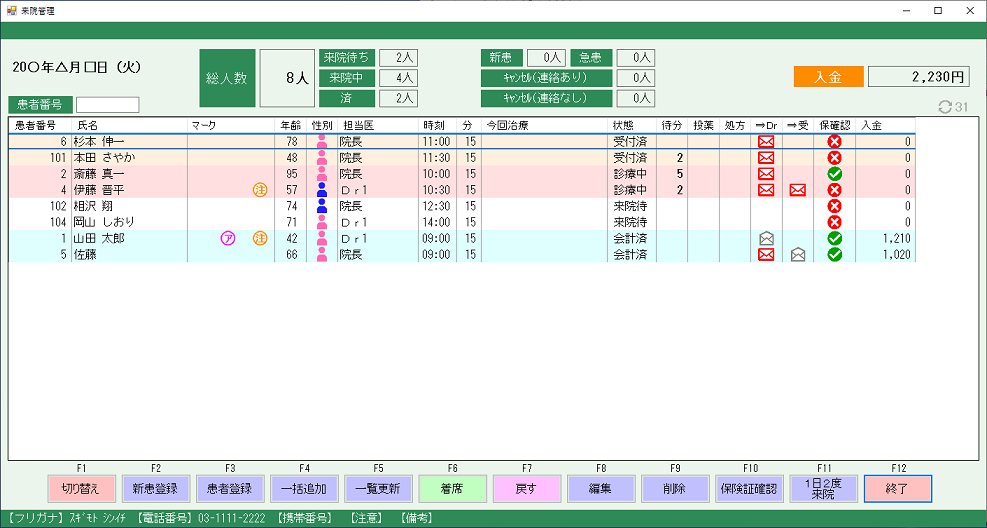Click the refresh icon beside the 31 counter
The height and width of the screenshot is (528, 987).
coord(944,107)
